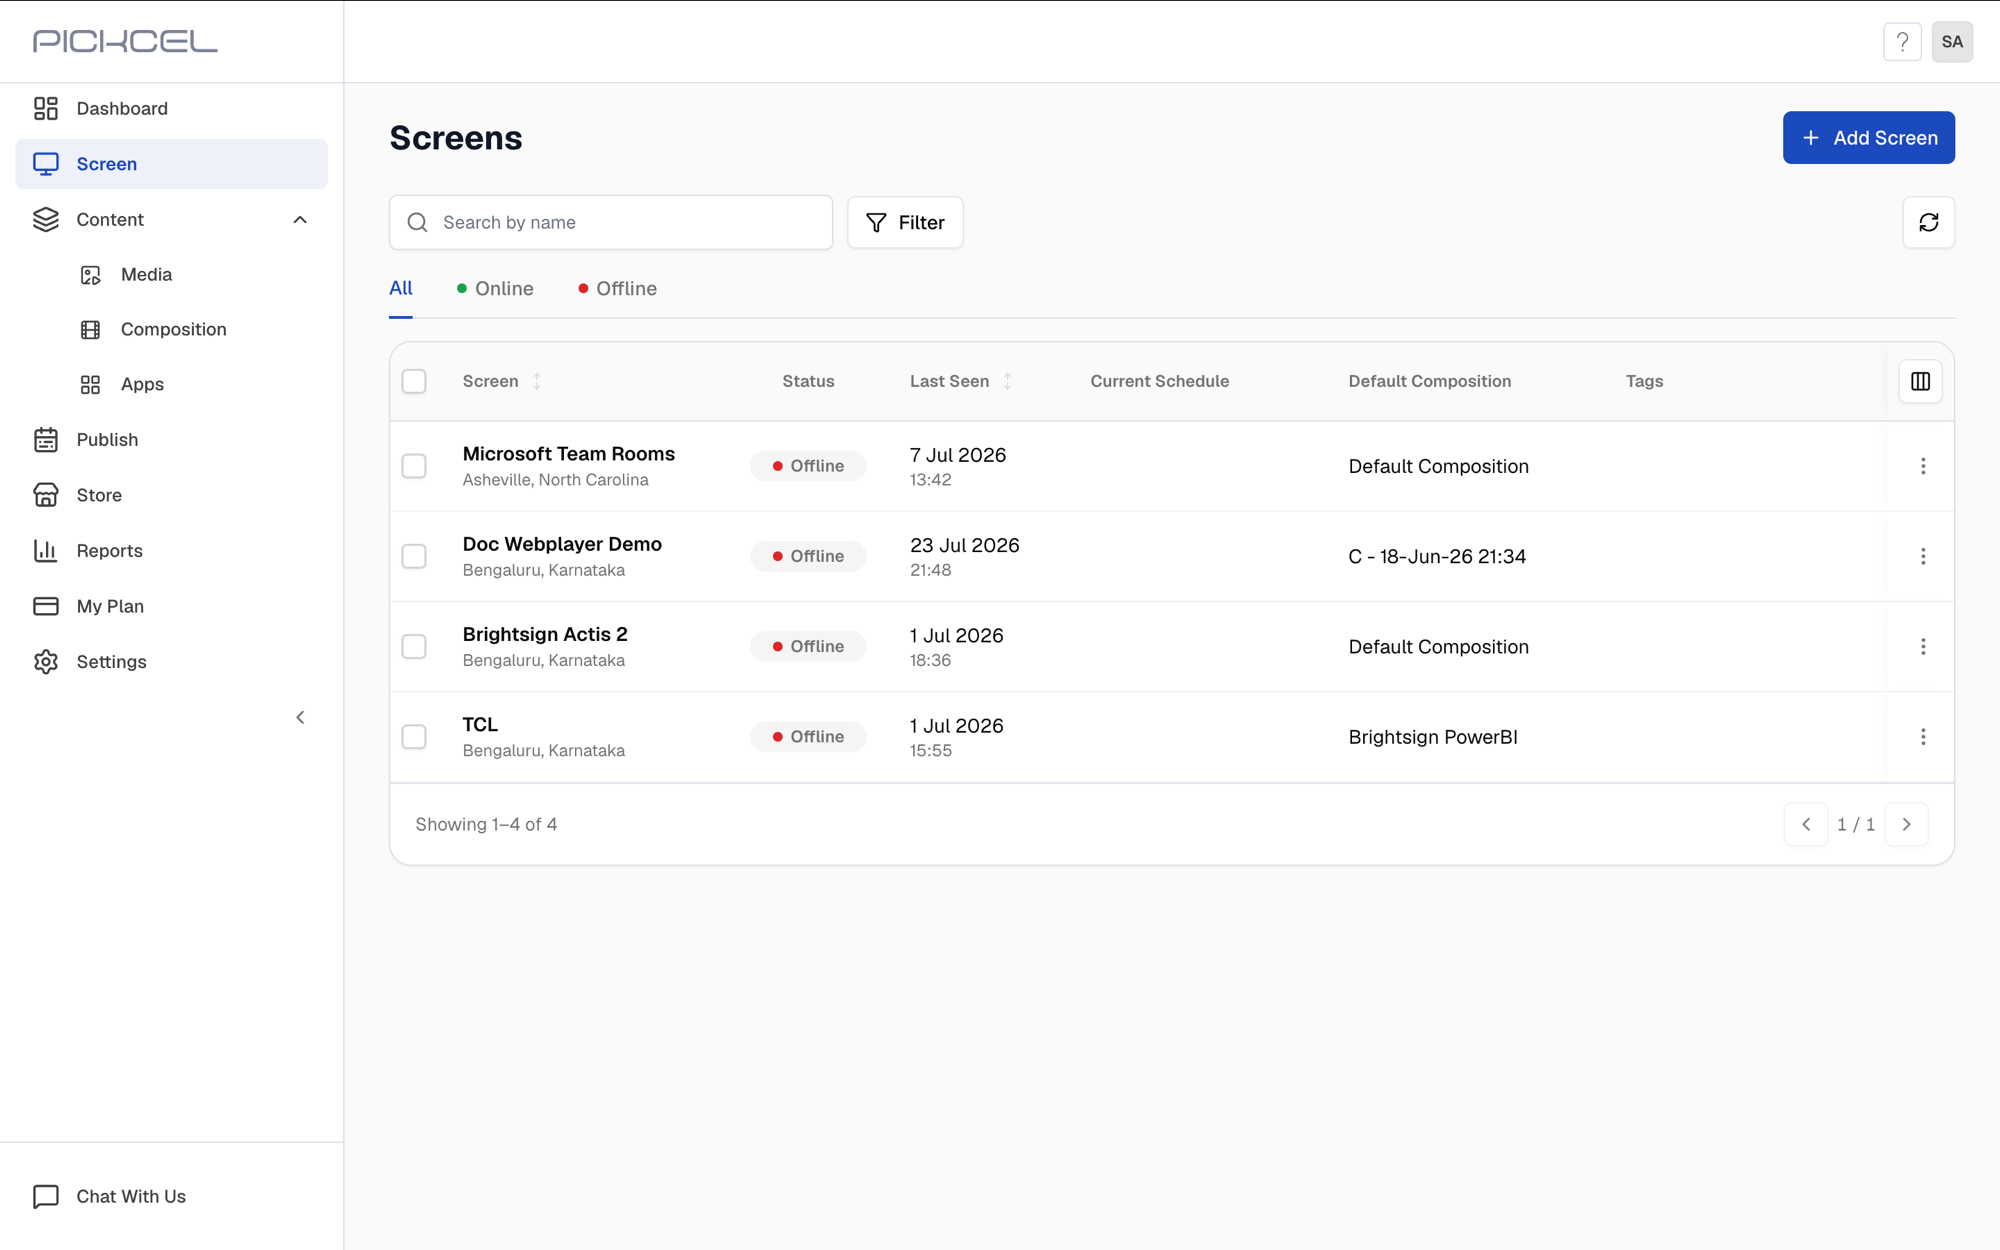
Task: Select the Screen sidebar item
Action: point(171,164)
